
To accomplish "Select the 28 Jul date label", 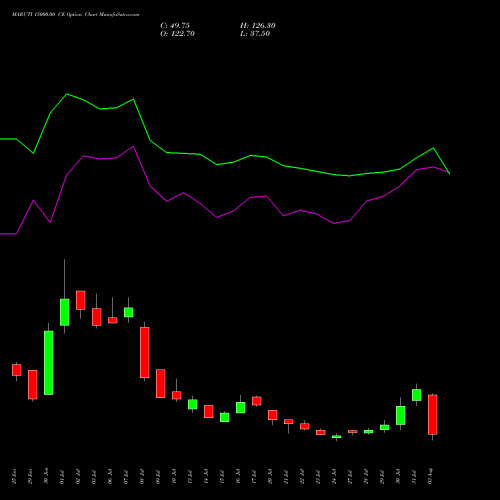I will click(x=366, y=476).
